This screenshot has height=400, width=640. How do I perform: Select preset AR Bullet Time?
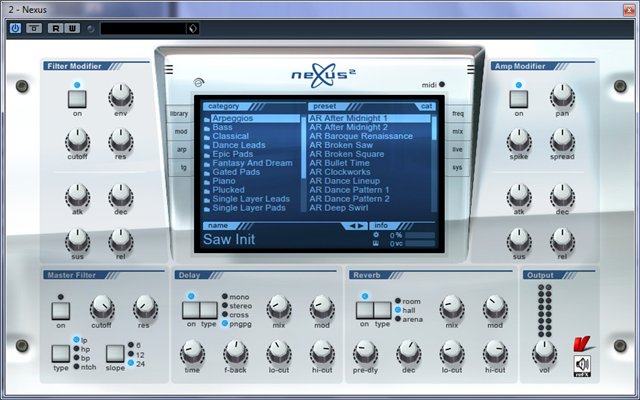point(369,163)
